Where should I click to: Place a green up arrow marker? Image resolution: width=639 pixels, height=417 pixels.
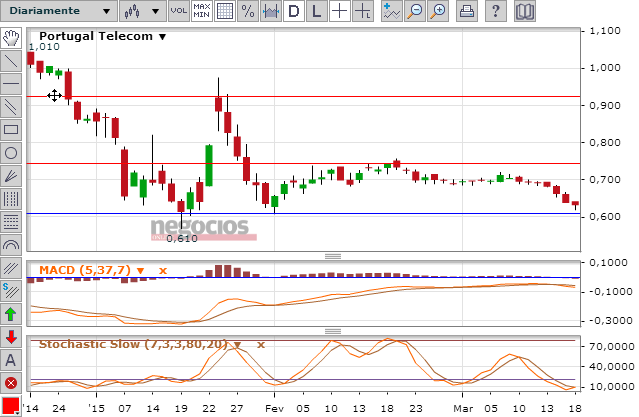[x=11, y=314]
